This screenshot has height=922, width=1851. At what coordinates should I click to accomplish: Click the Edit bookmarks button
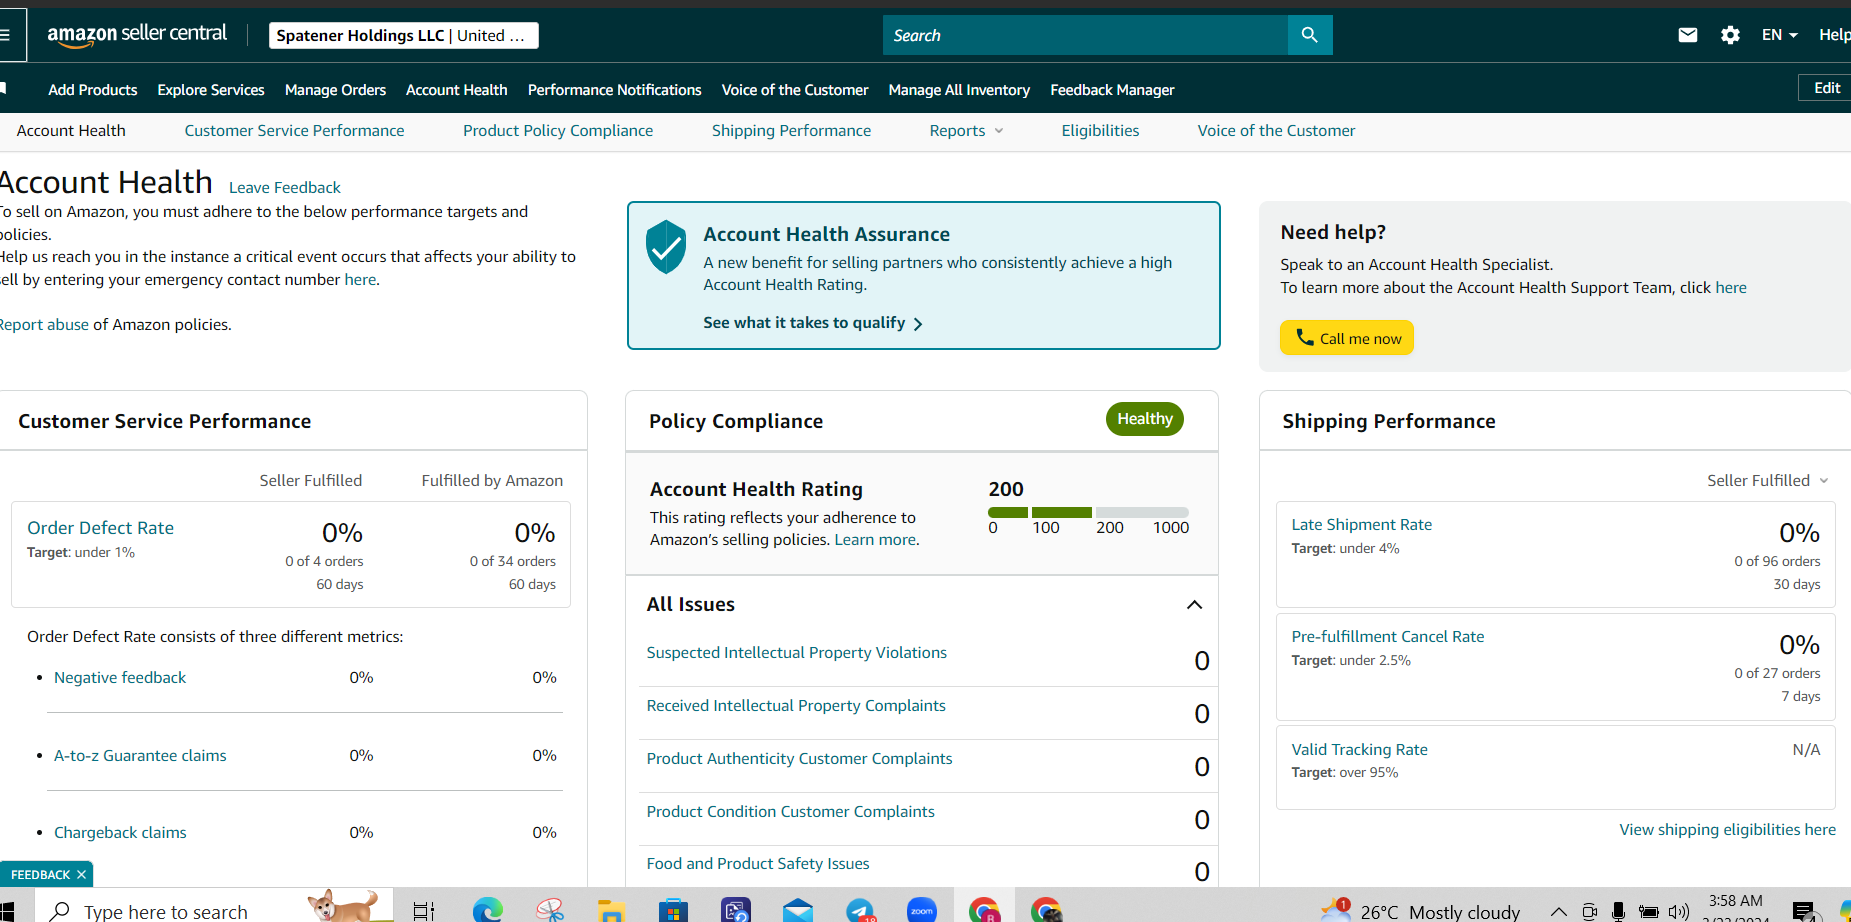click(1826, 88)
